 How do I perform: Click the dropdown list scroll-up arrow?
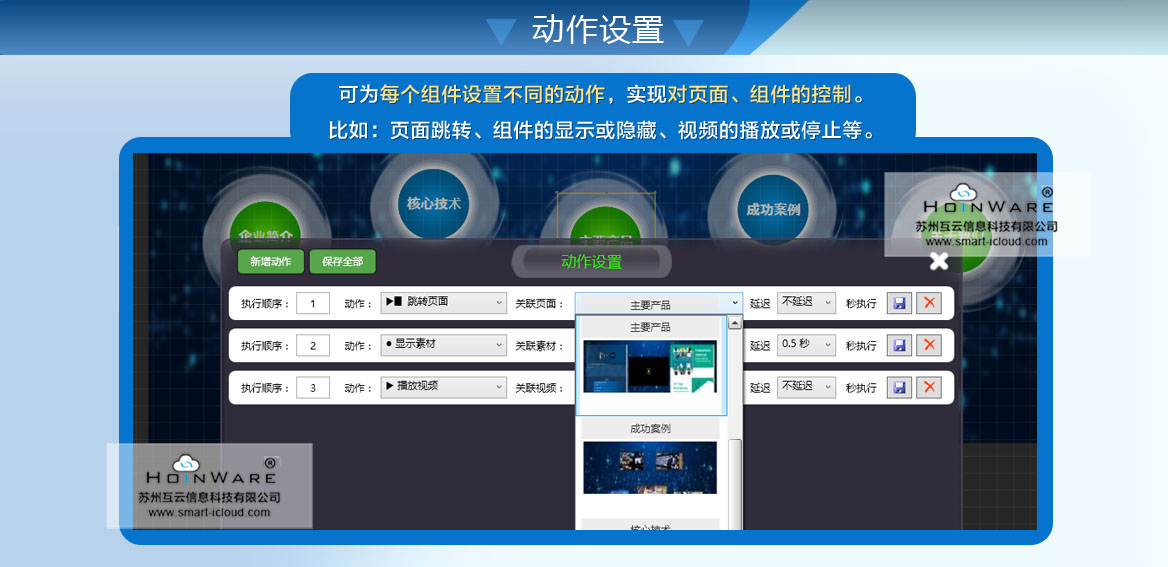(735, 323)
